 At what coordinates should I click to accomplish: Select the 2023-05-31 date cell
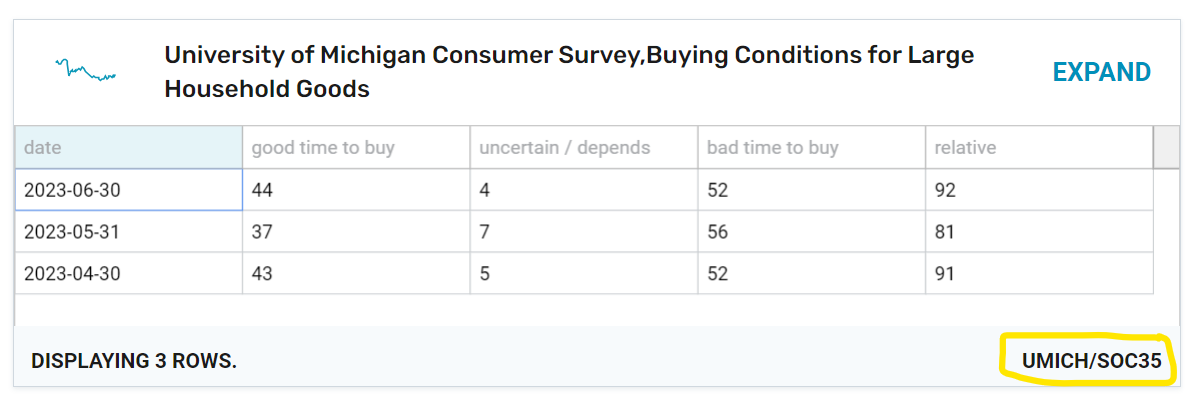[129, 232]
